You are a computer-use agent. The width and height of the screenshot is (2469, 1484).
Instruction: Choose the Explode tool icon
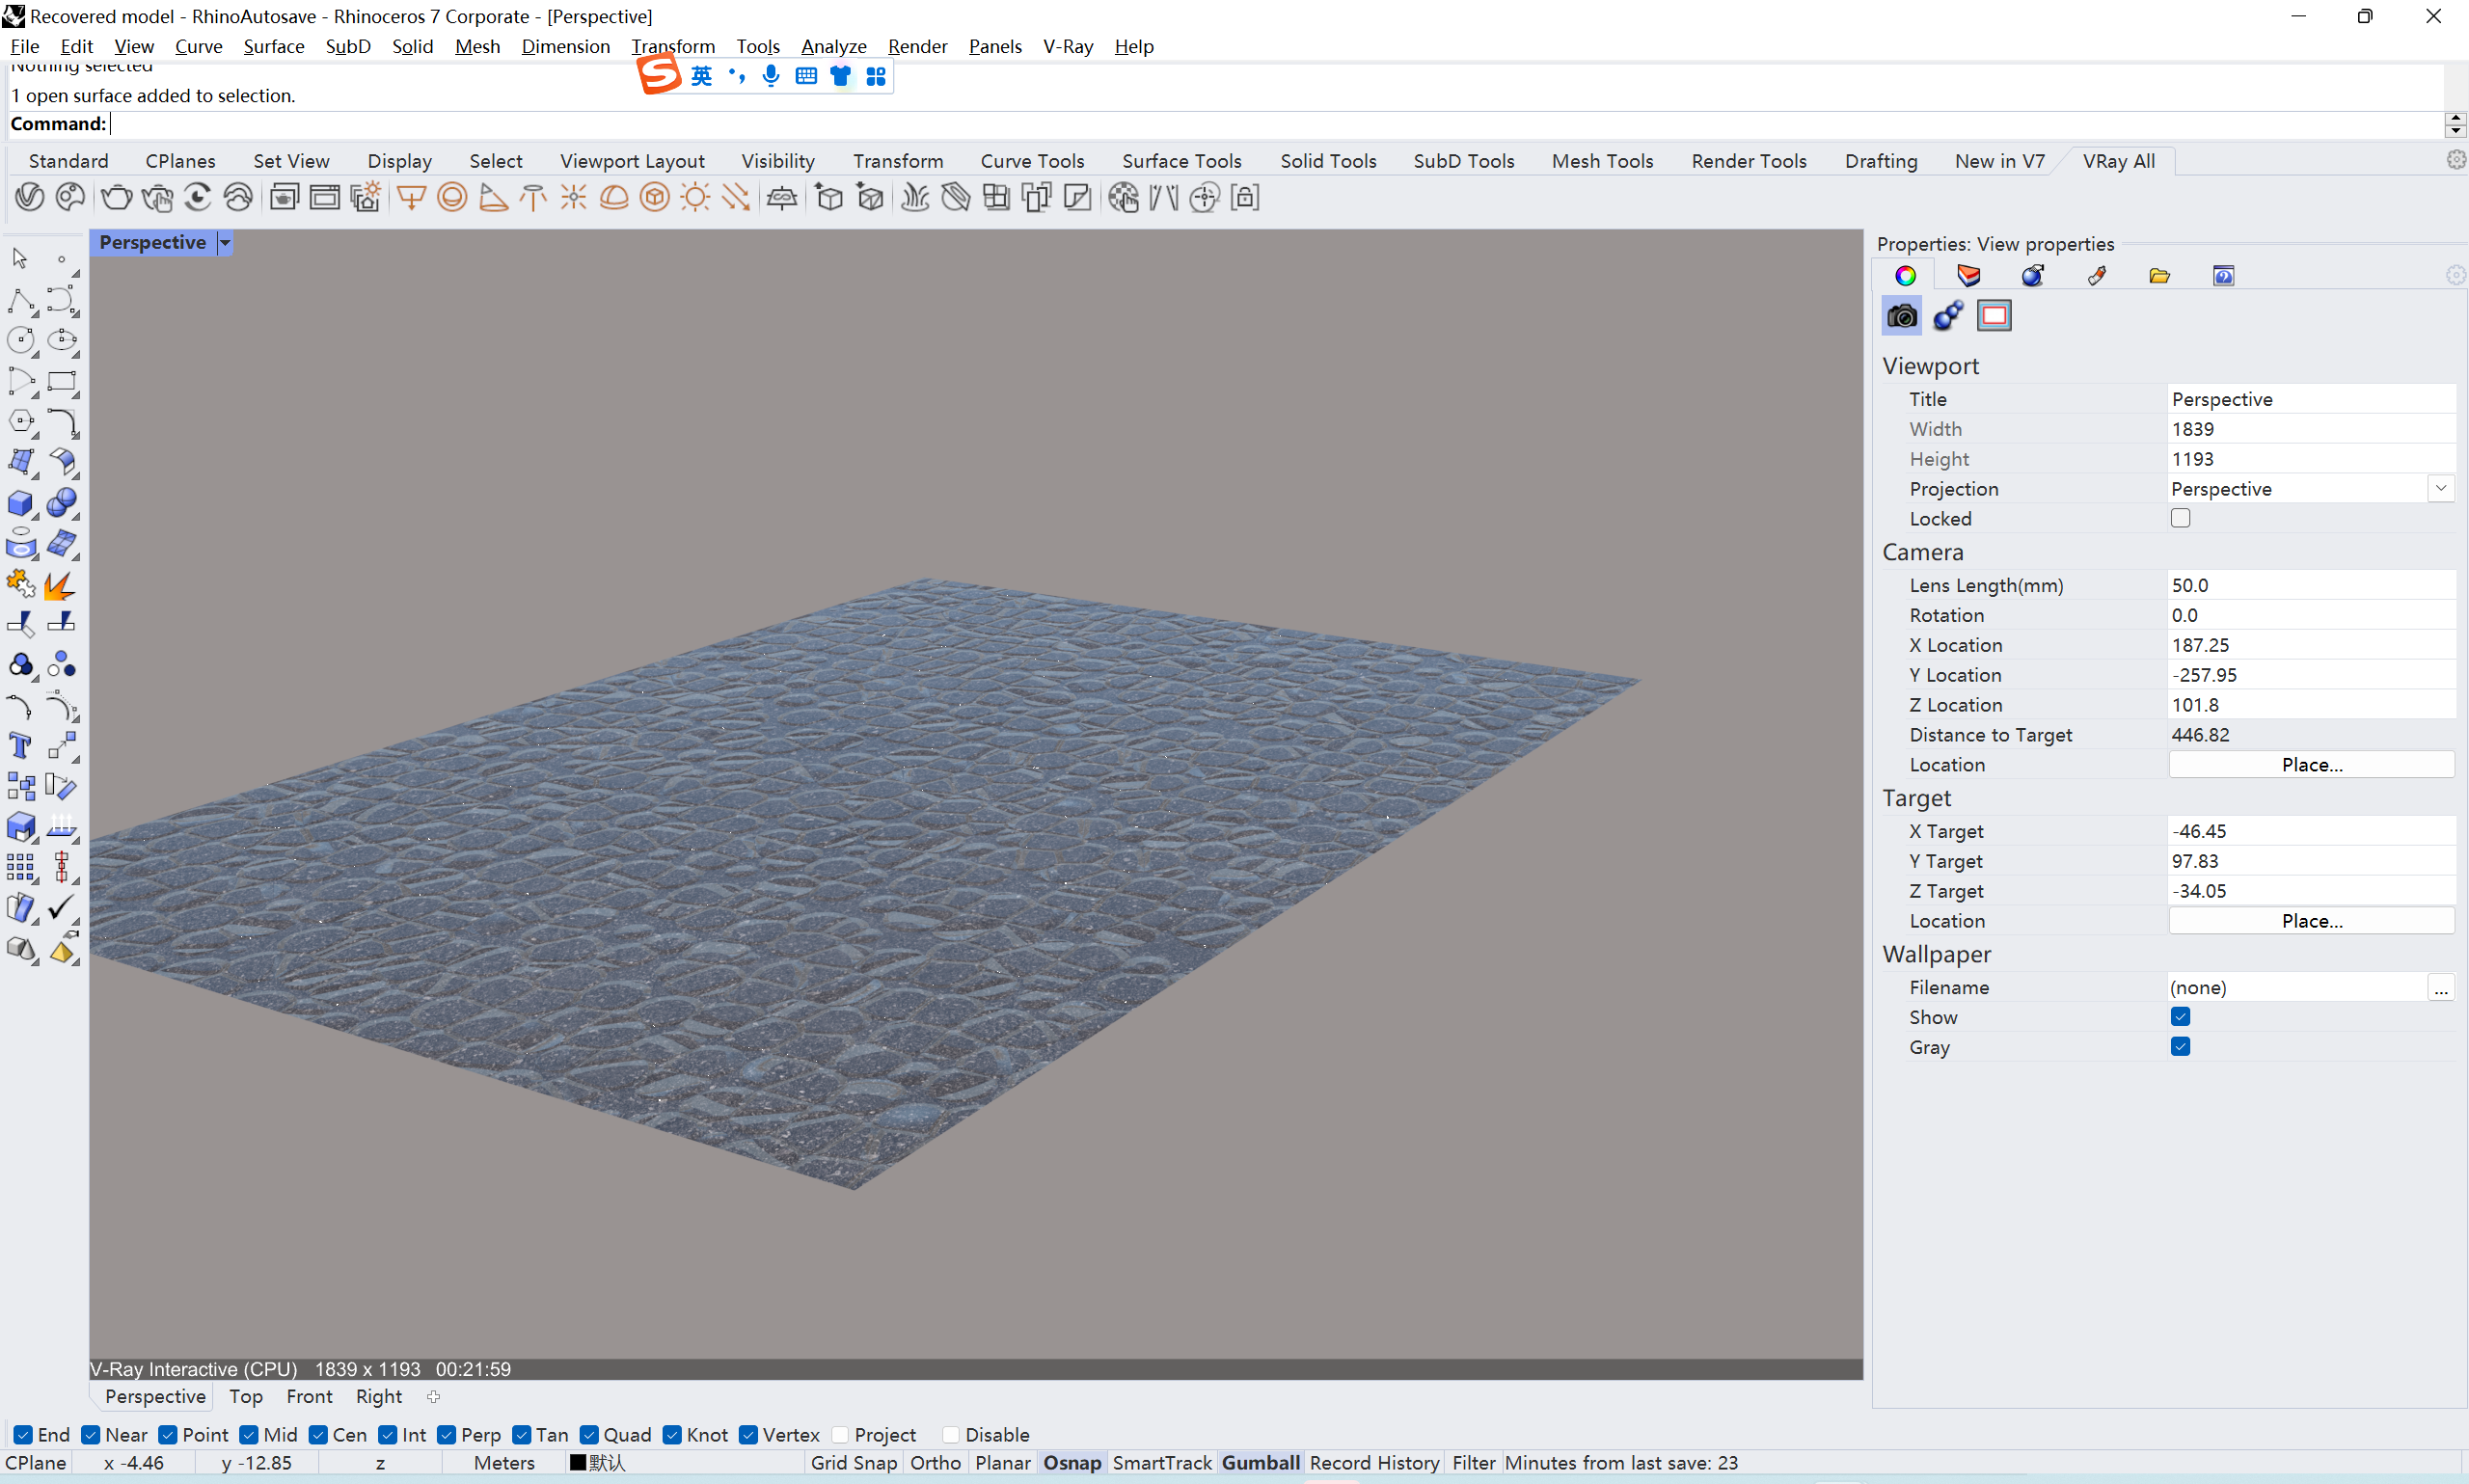pyautogui.click(x=62, y=584)
